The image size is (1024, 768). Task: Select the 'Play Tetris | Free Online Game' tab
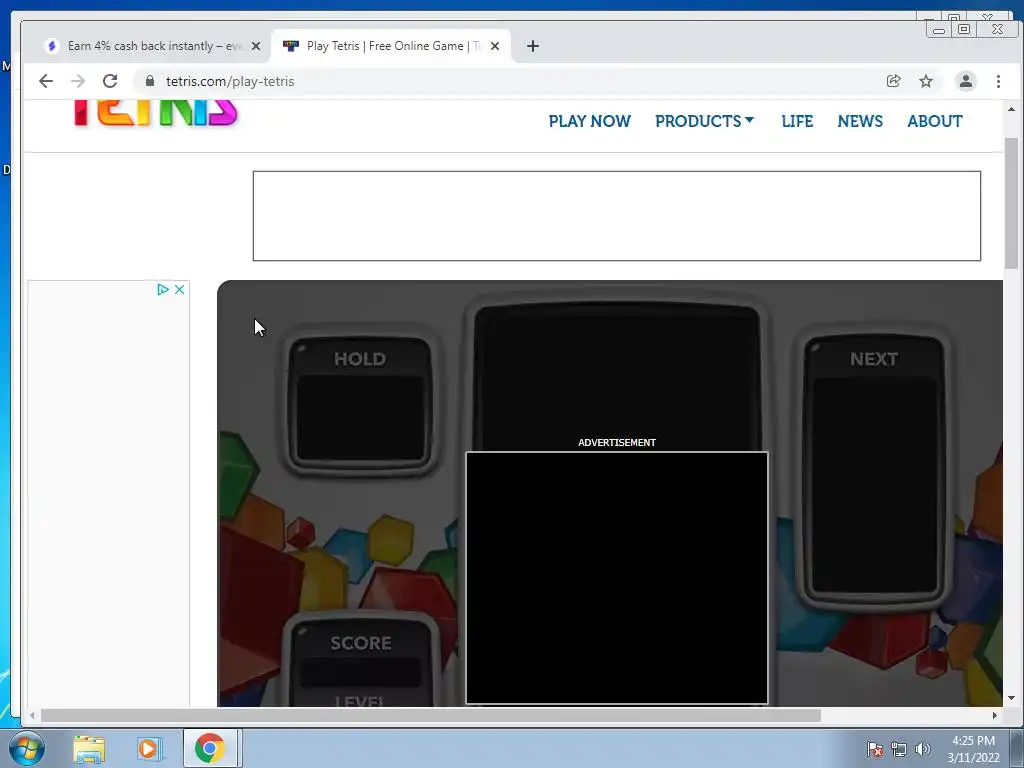[x=391, y=46]
